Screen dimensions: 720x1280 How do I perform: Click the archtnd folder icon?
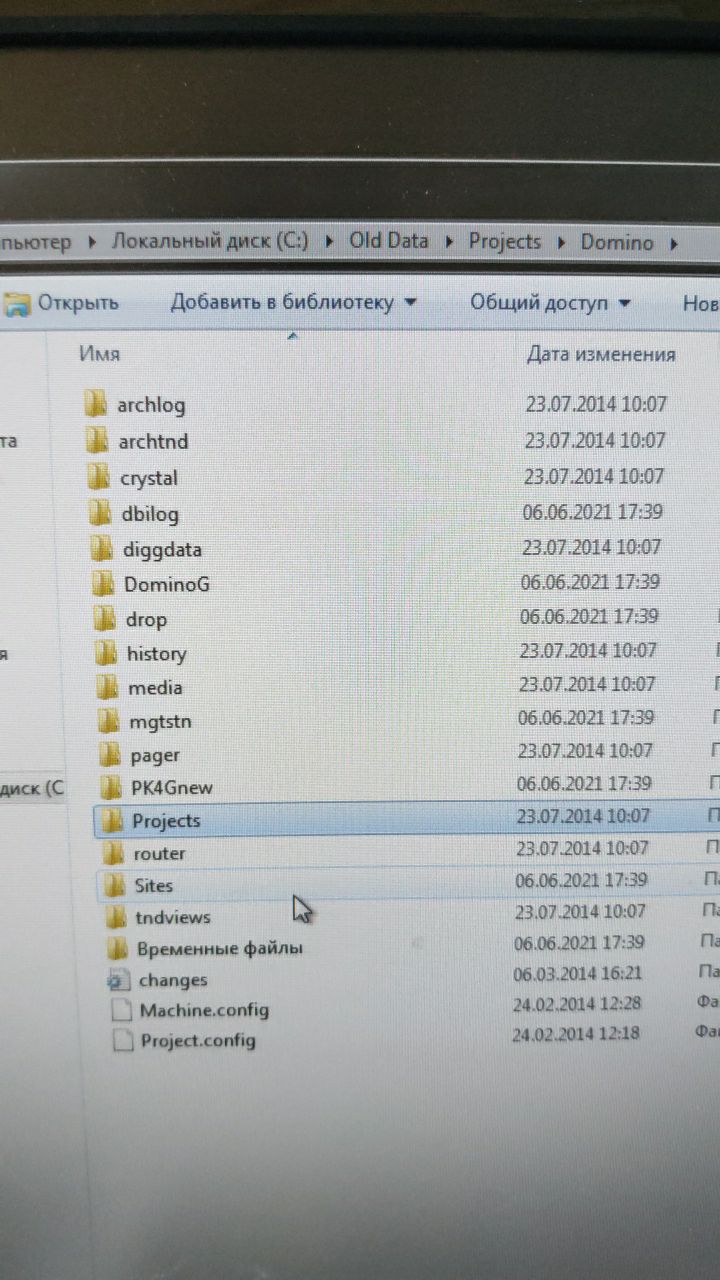[x=97, y=440]
